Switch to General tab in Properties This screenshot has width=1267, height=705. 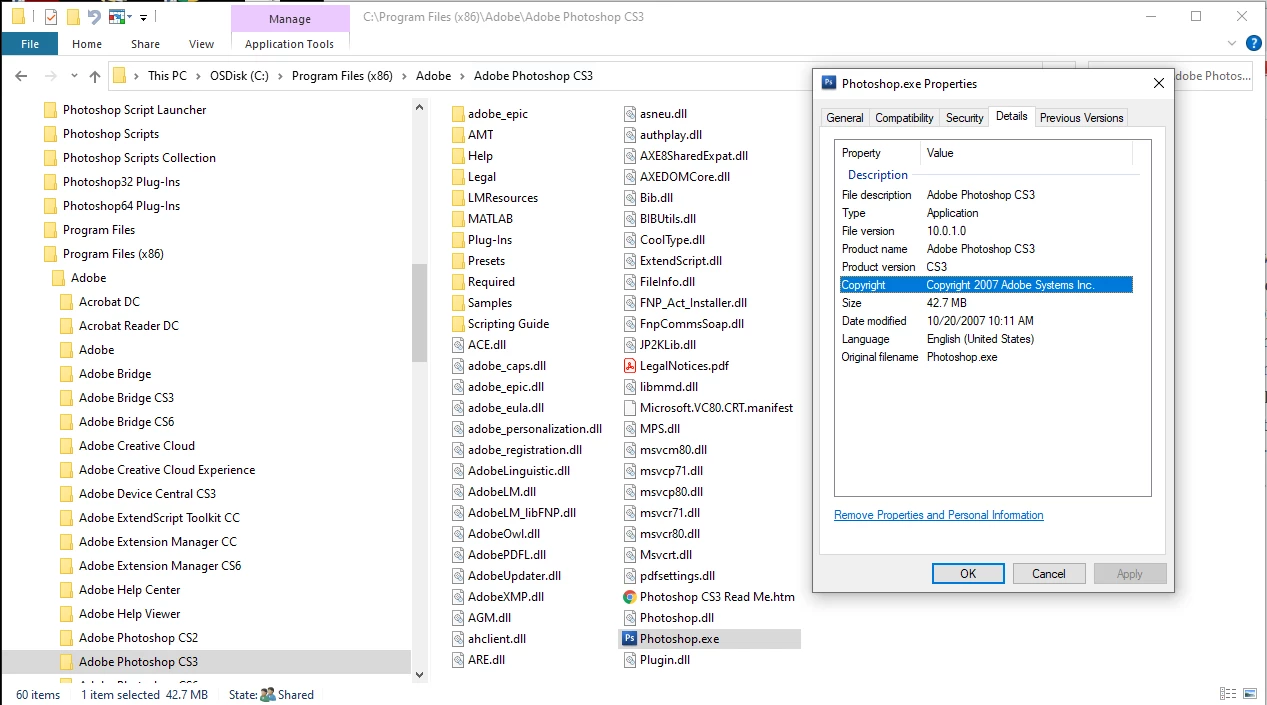(x=844, y=118)
